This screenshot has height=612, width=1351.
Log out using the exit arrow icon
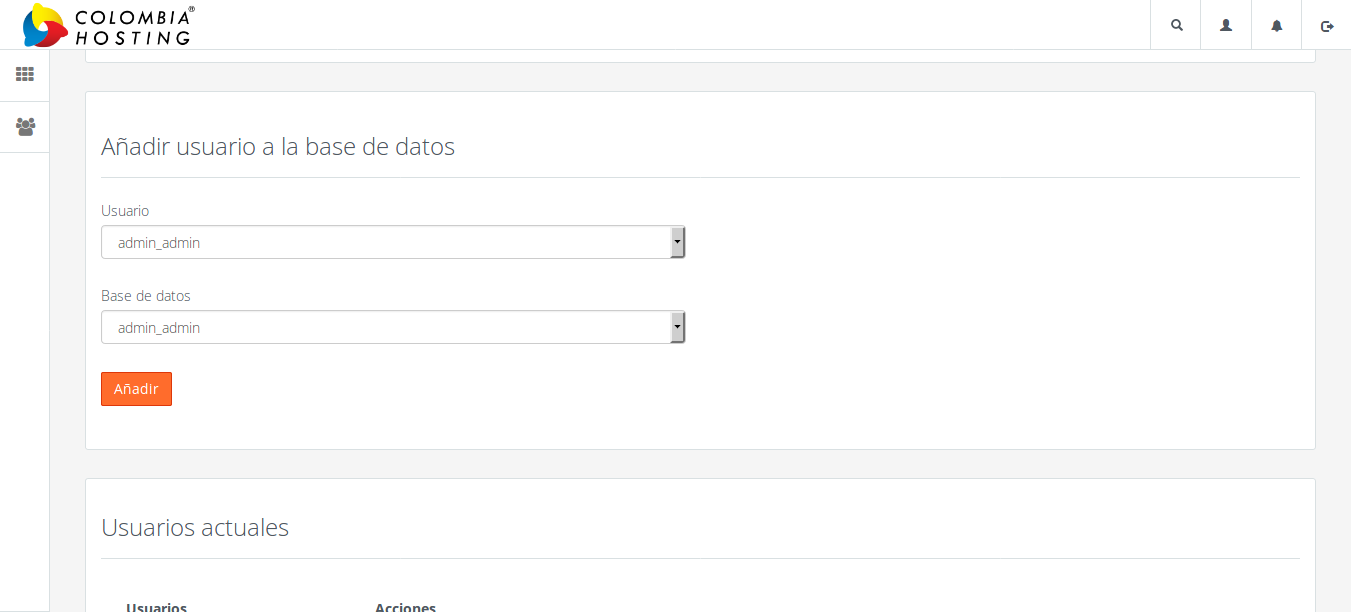pos(1327,26)
